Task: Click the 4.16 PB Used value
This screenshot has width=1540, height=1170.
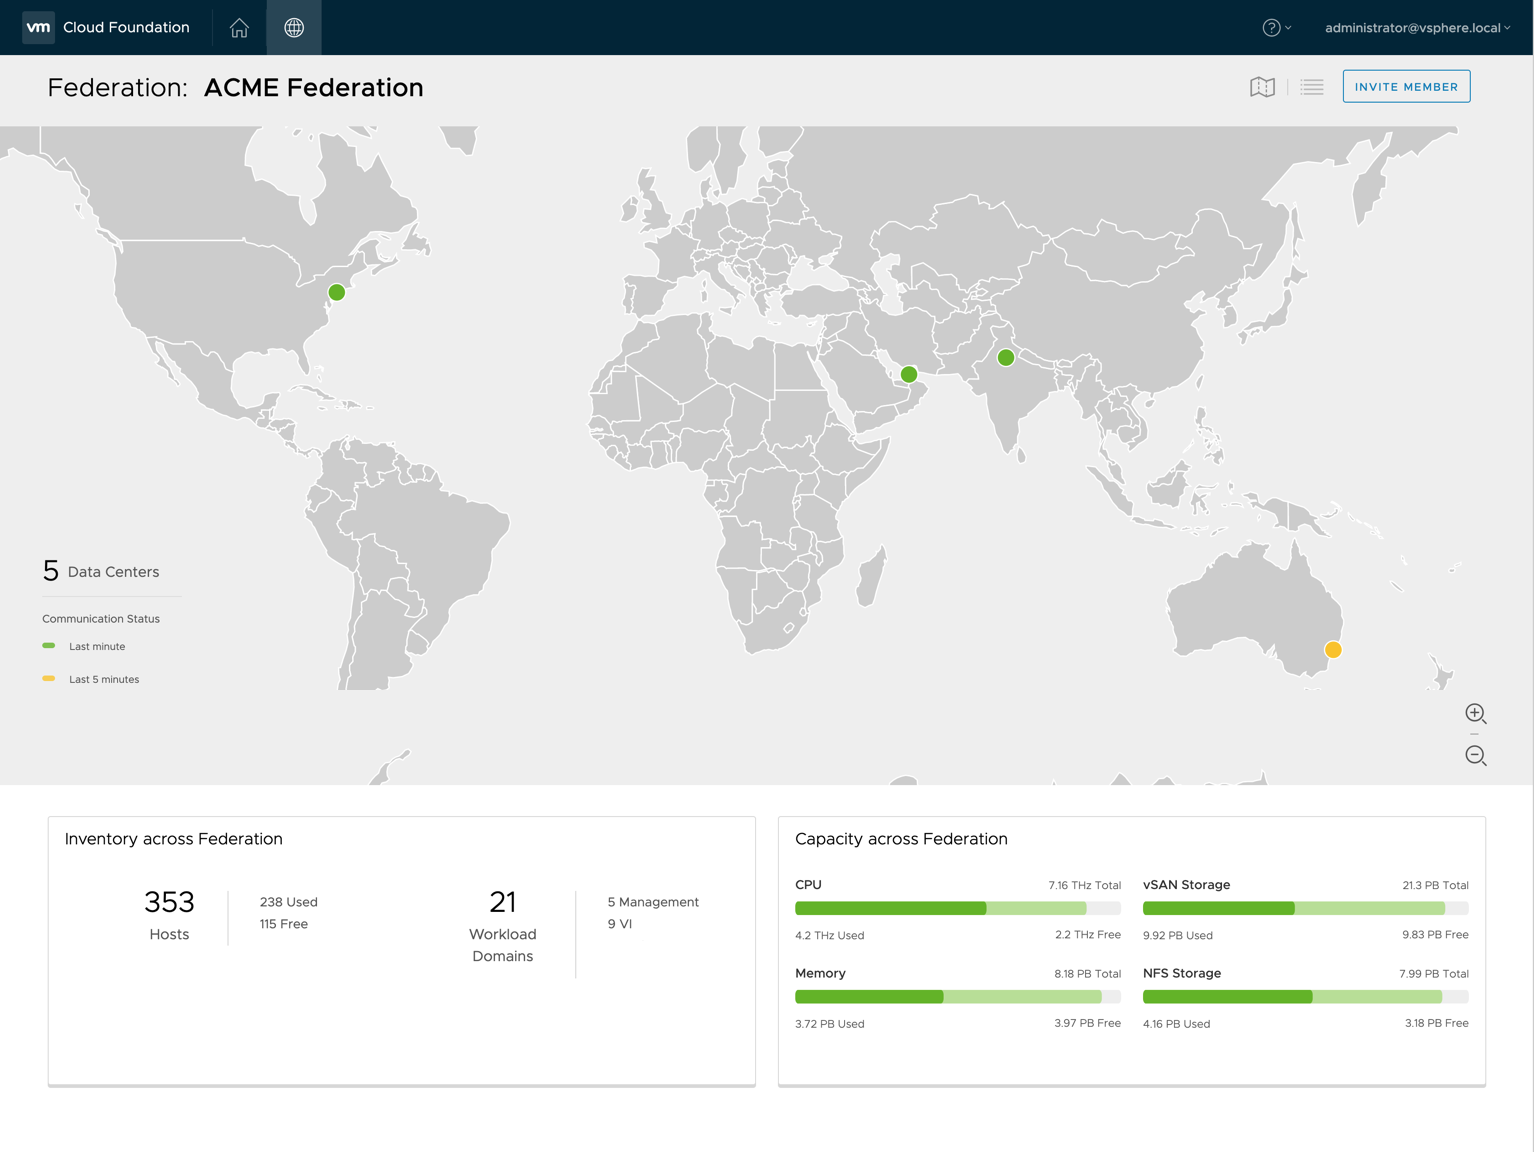Action: pos(1177,1024)
